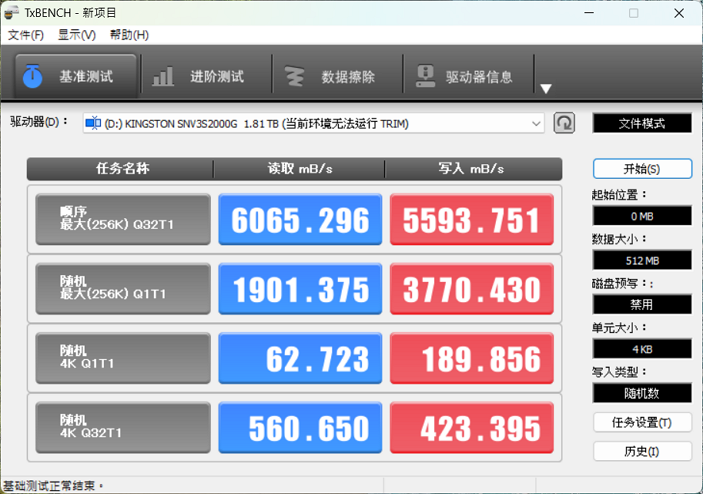Click the 顺序 最大(256K) Q32T1 task button
Screen dimensions: 703x494
[123, 219]
